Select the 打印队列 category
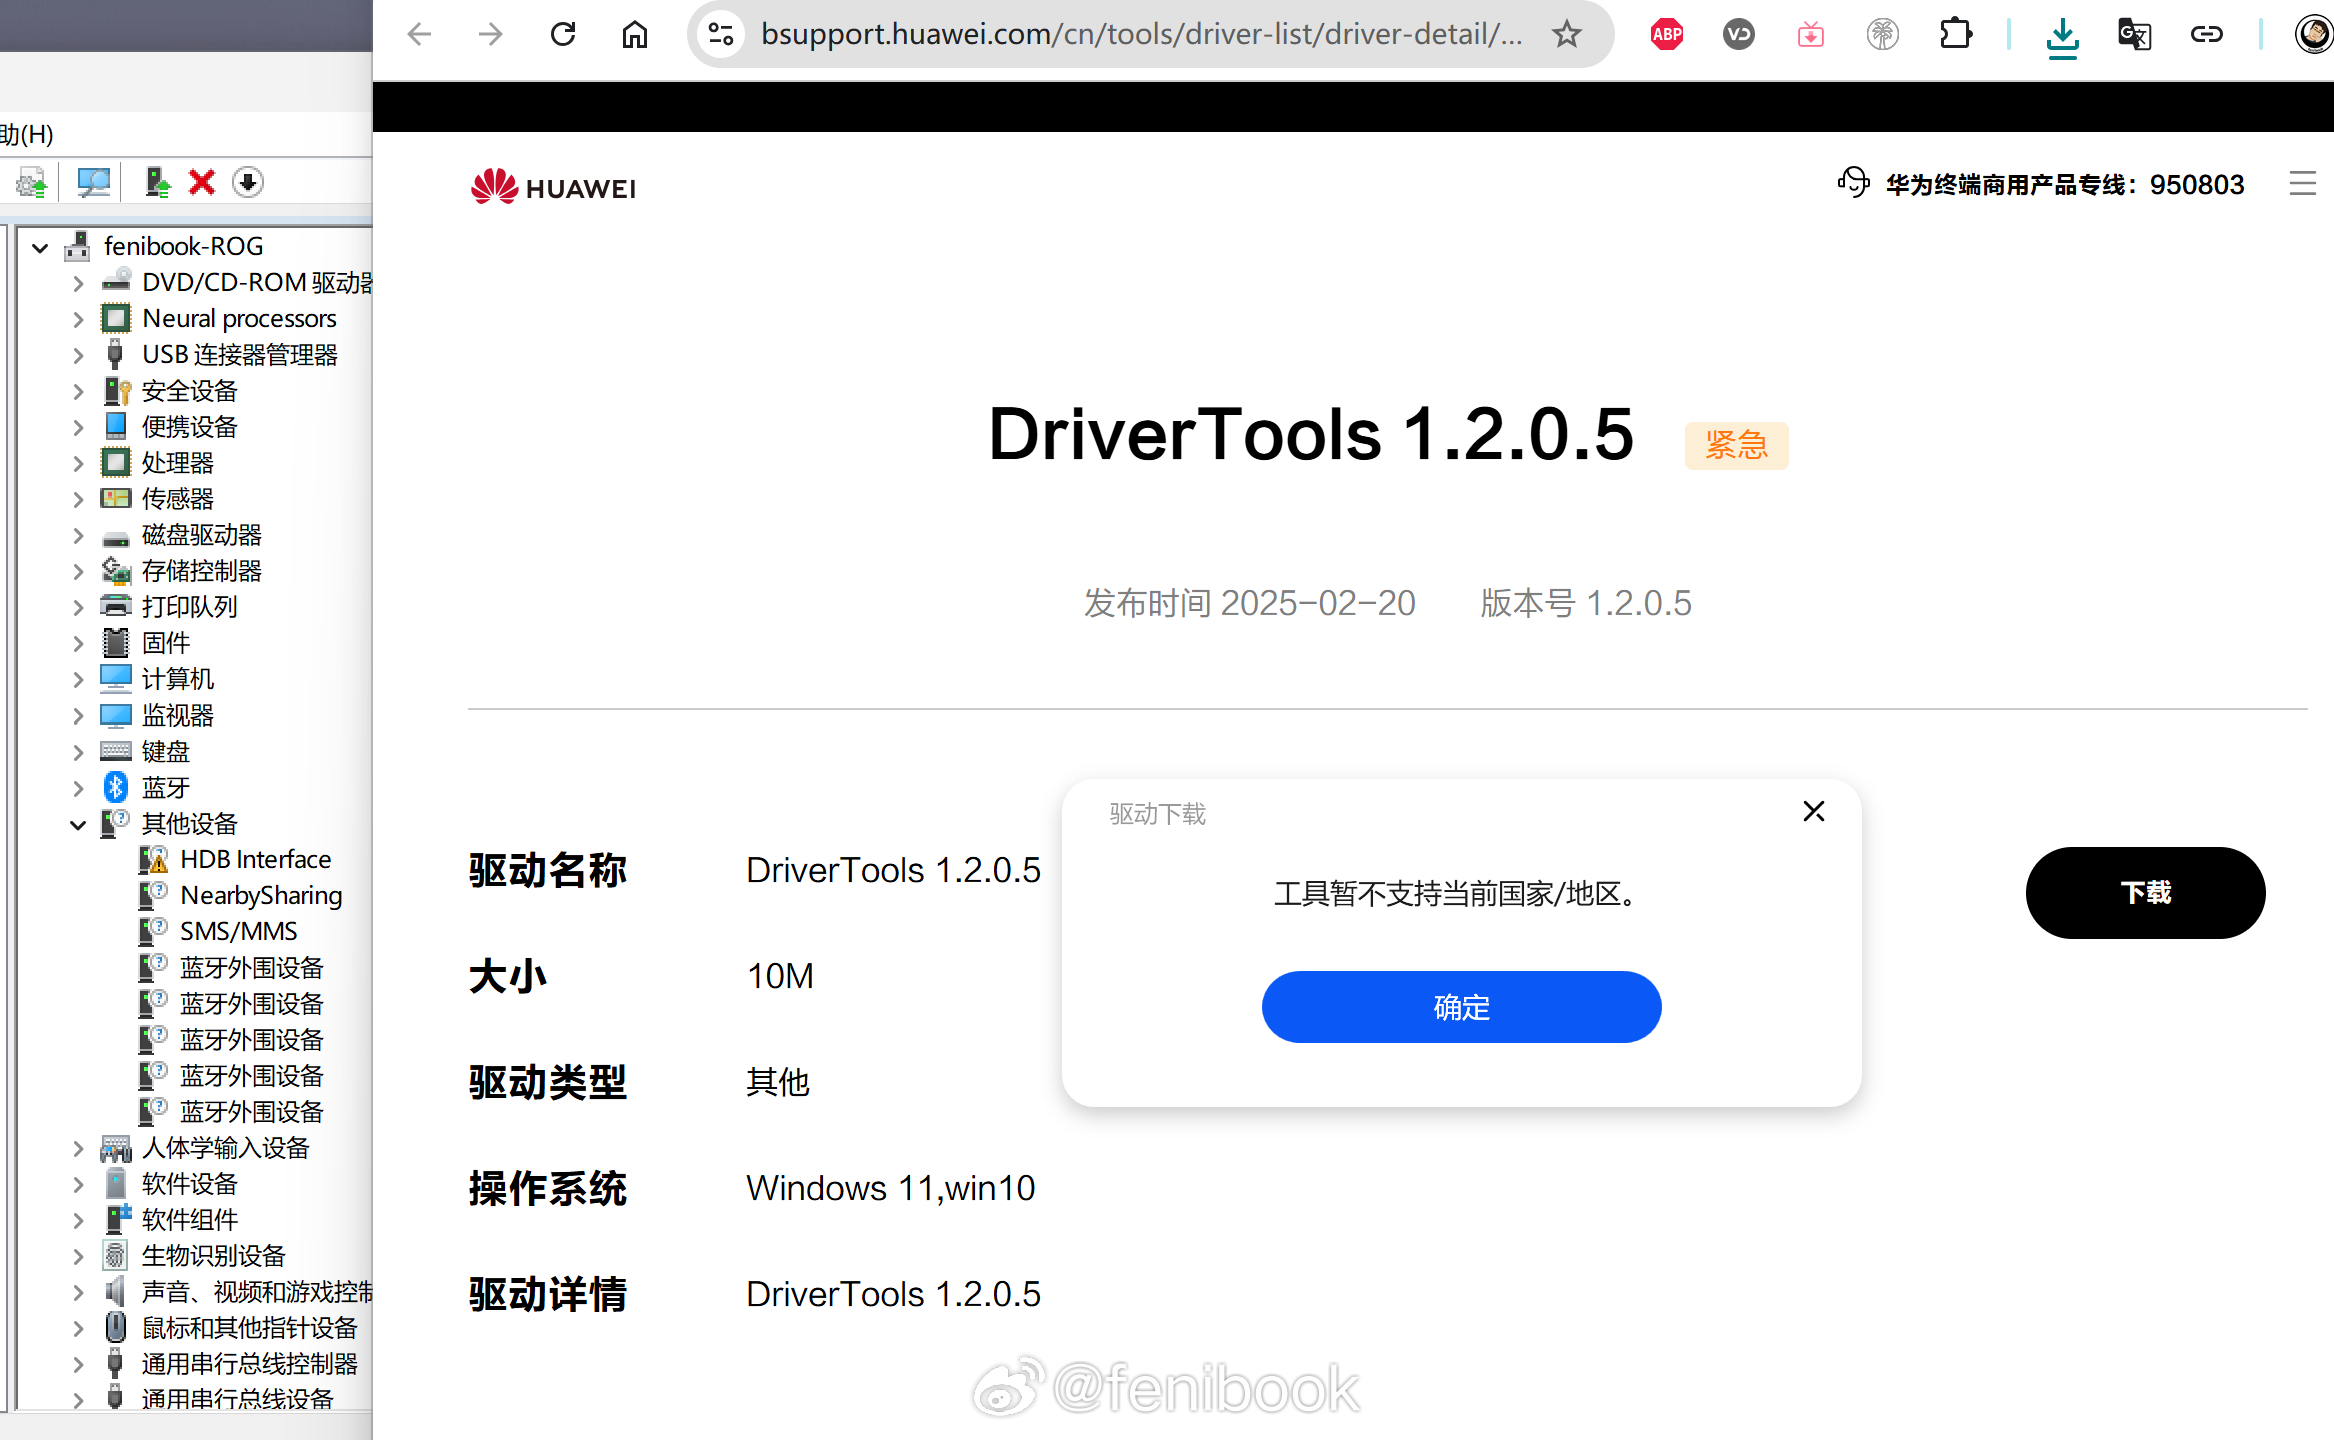Screen dimensions: 2334x1440 (x=189, y=607)
